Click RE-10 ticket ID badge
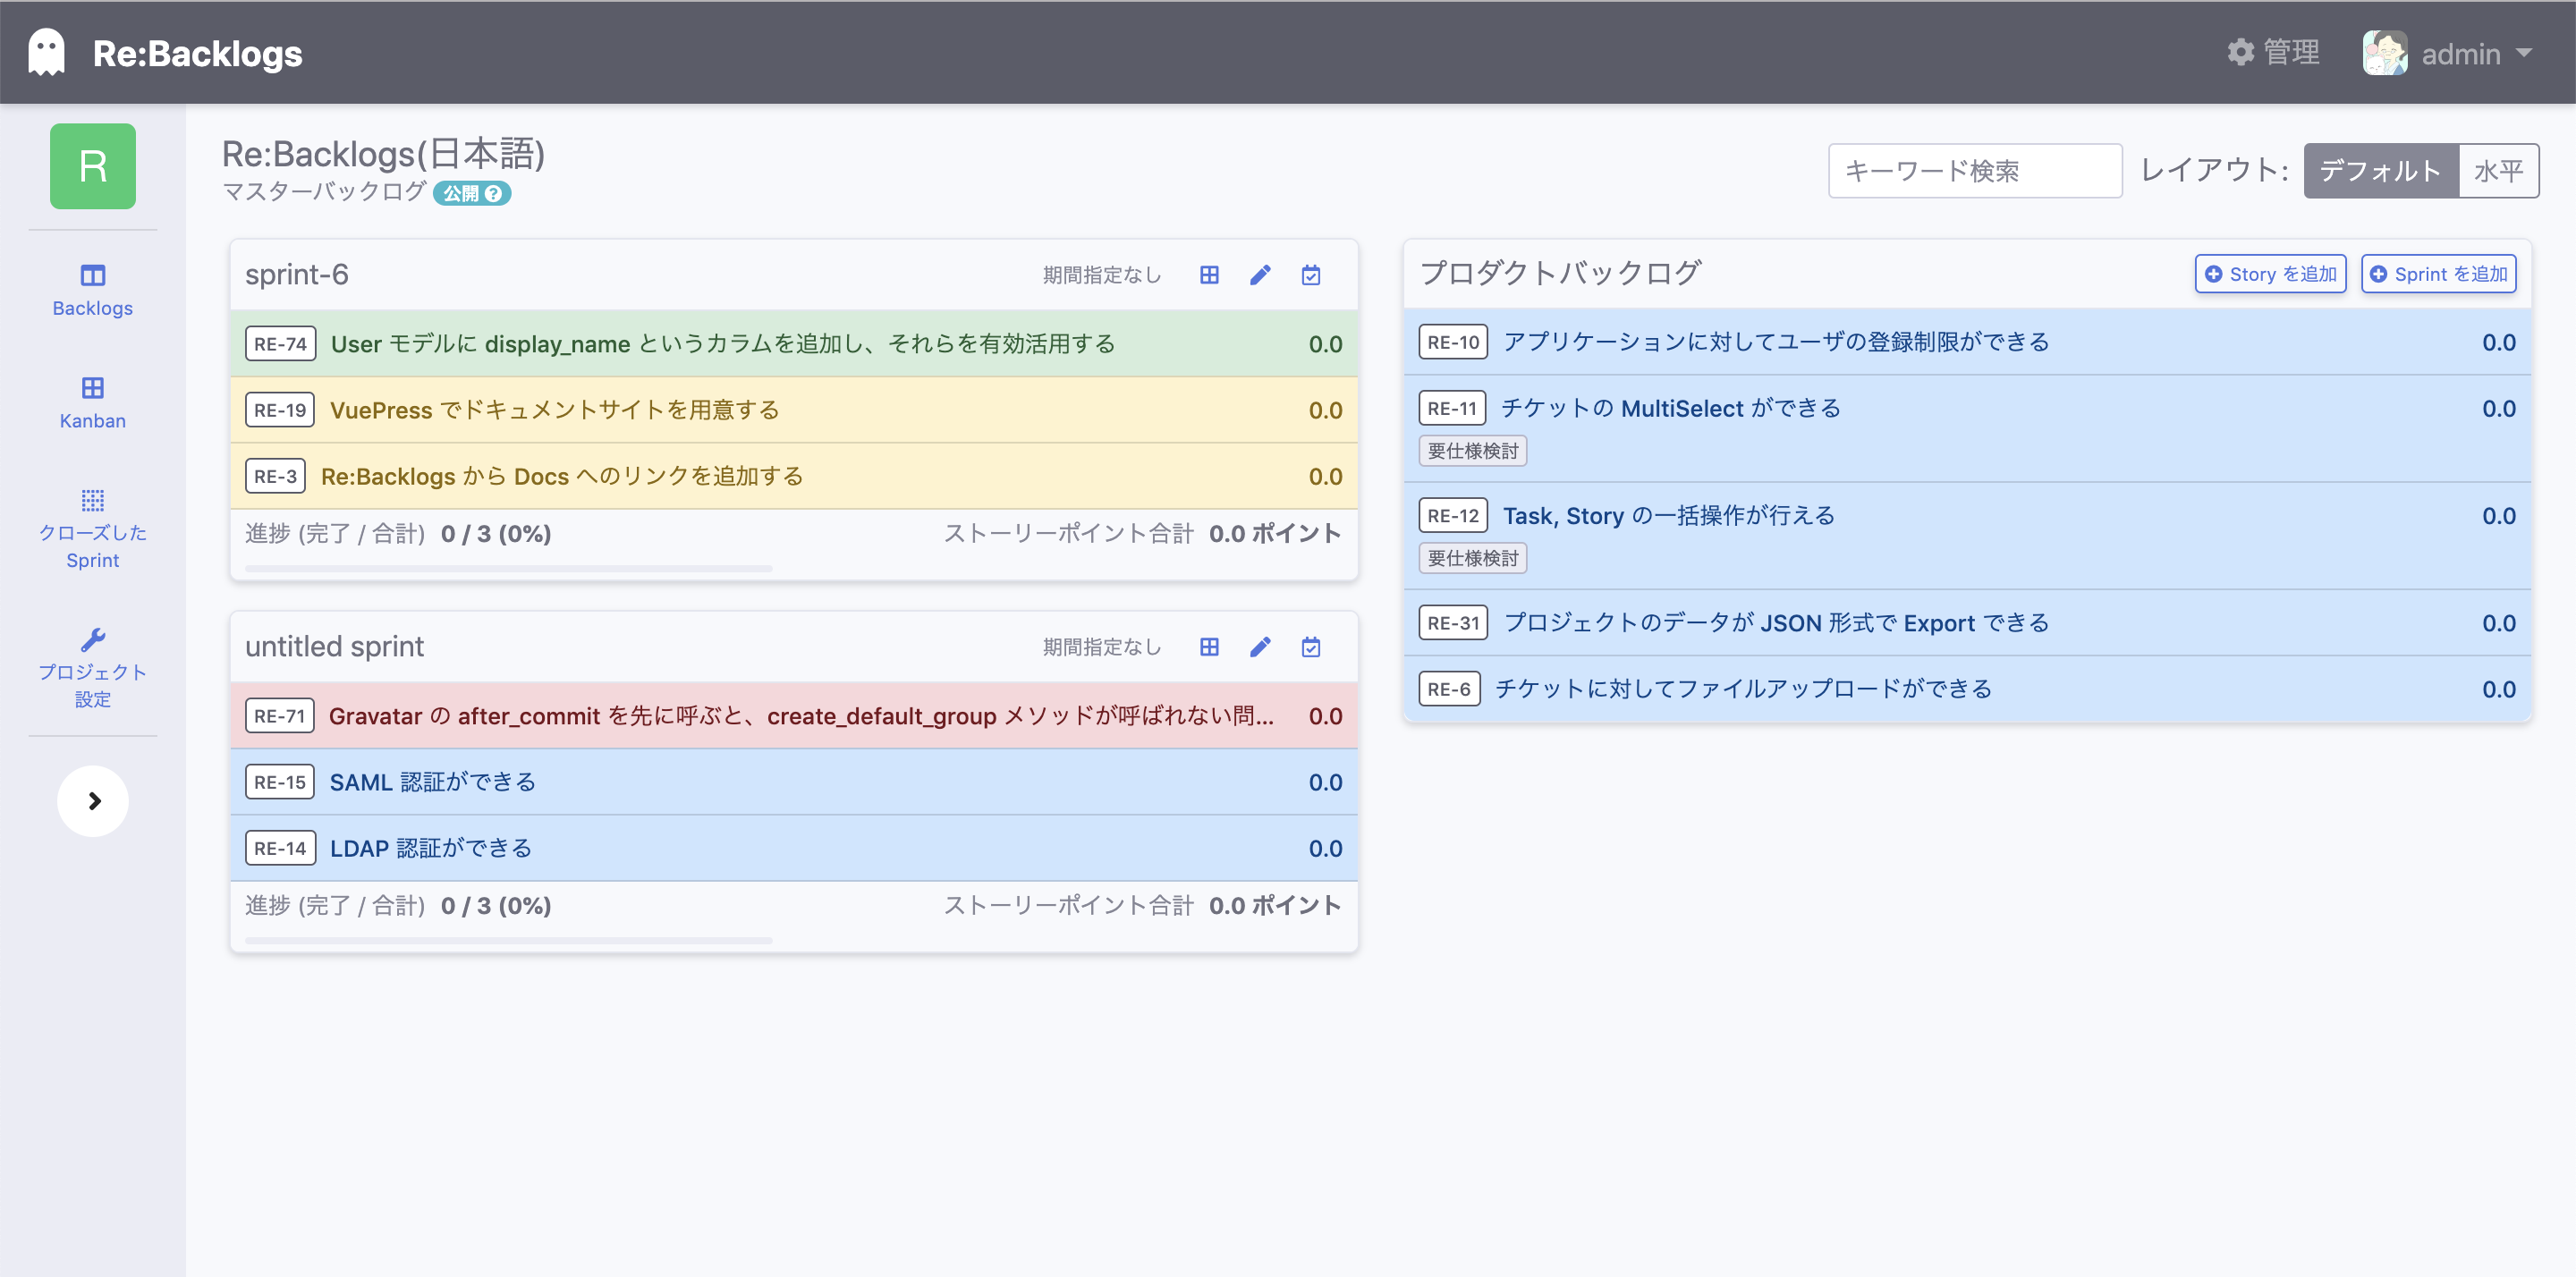Screen dimensions: 2576x1277 tap(1453, 342)
